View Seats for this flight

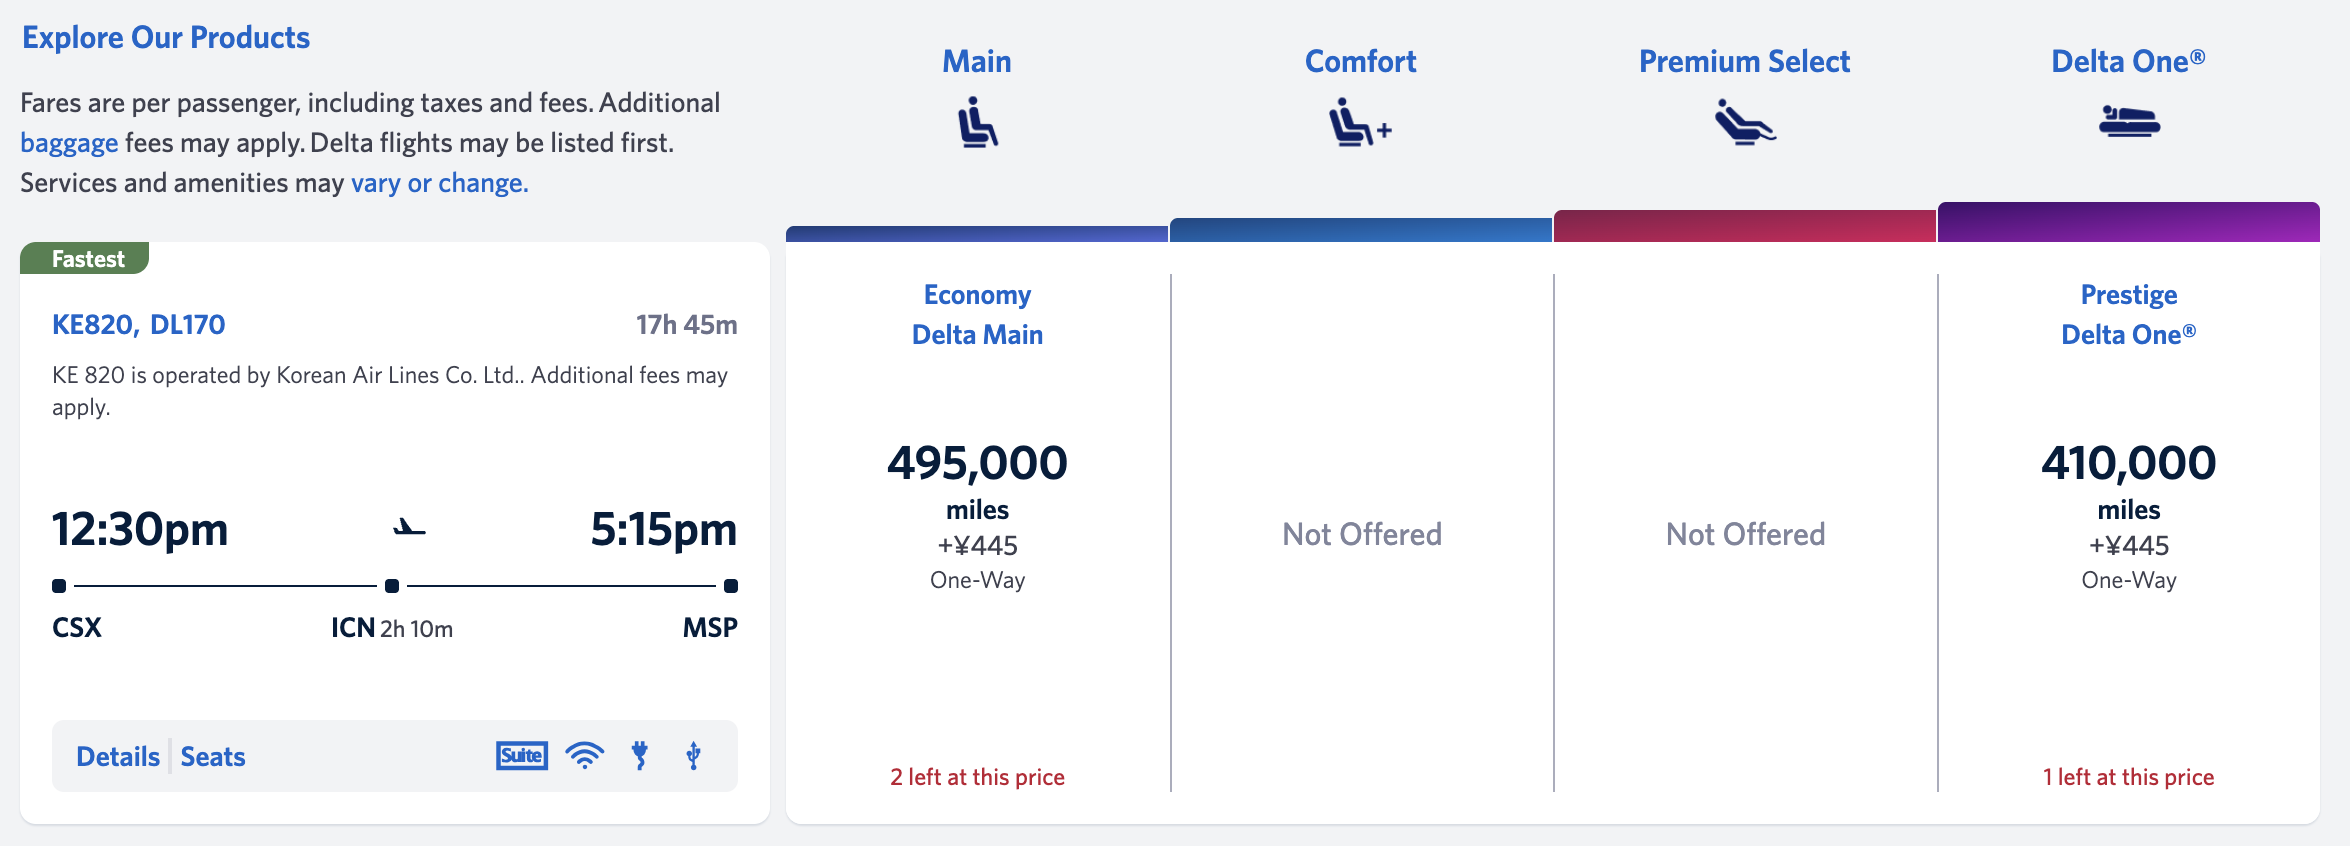213,757
